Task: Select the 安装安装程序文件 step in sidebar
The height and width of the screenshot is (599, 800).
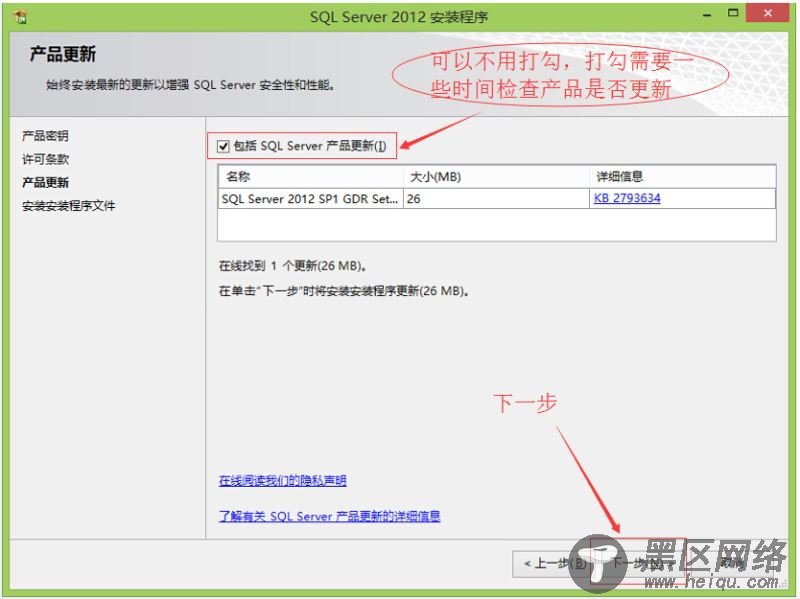Action: click(x=69, y=206)
